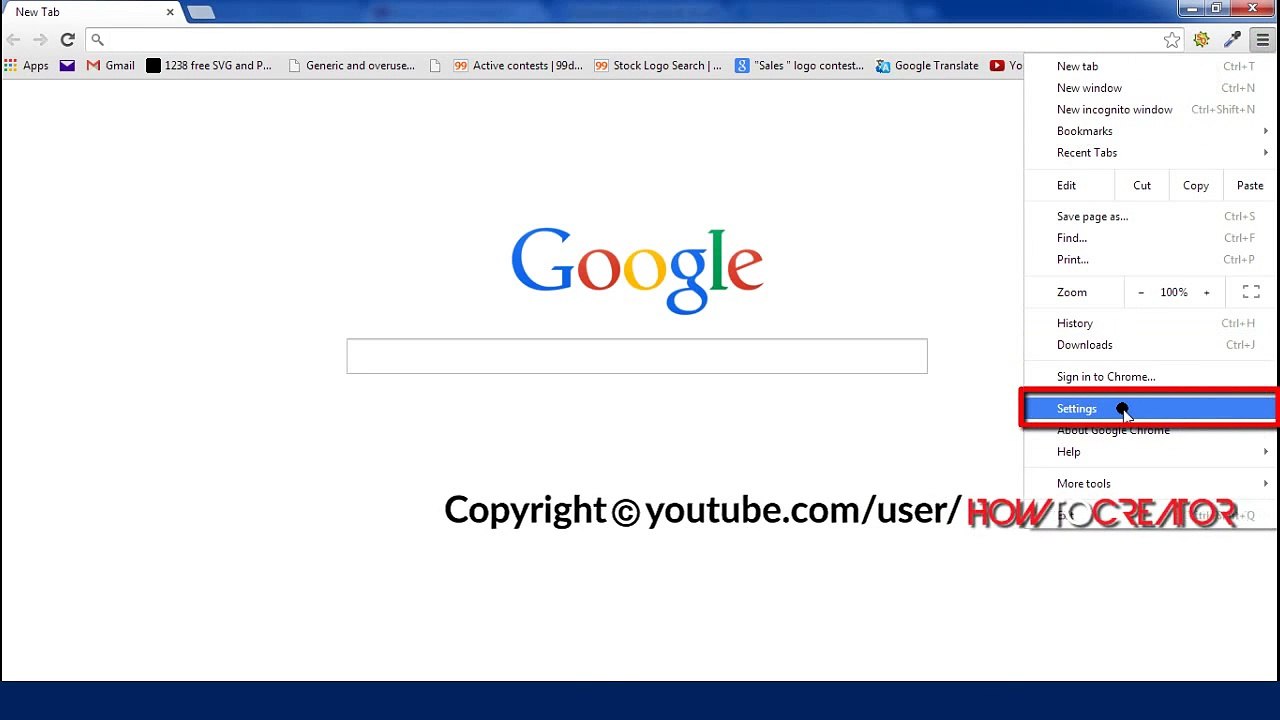1280x720 pixels.
Task: Close the New Tab tab
Action: 170,12
